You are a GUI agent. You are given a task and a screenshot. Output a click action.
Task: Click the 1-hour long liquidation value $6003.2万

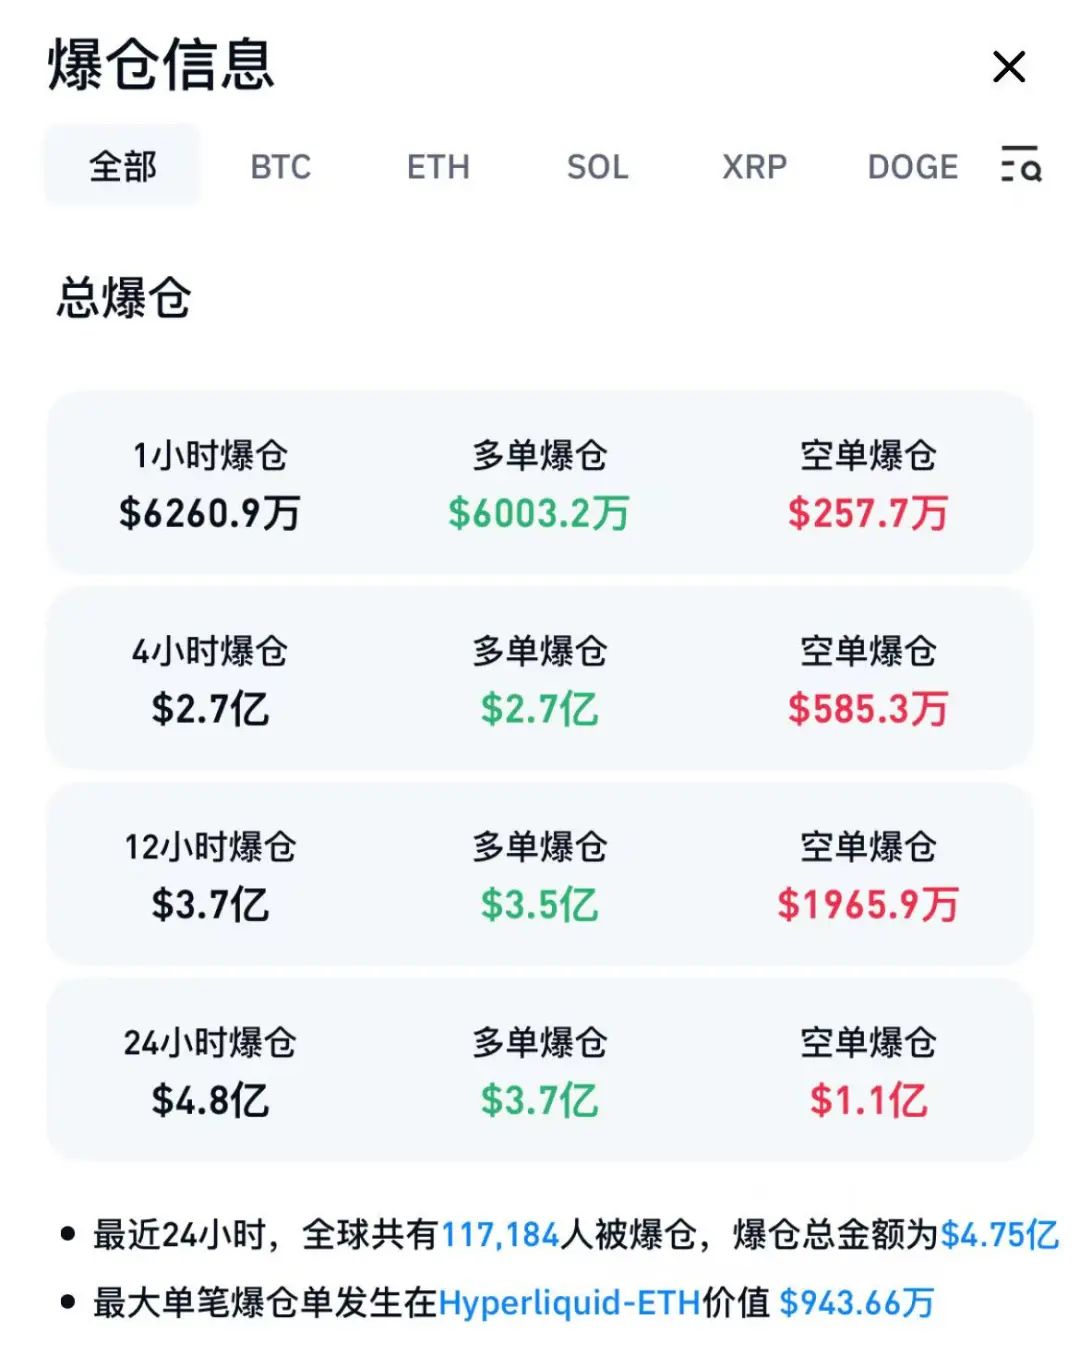pyautogui.click(x=539, y=513)
